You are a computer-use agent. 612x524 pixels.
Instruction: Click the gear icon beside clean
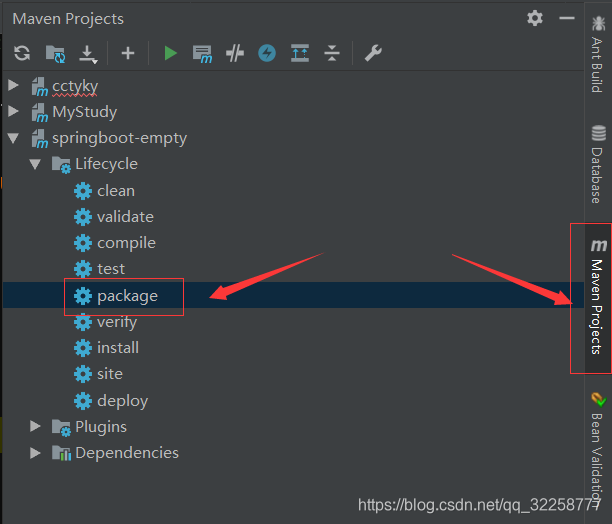click(x=83, y=191)
